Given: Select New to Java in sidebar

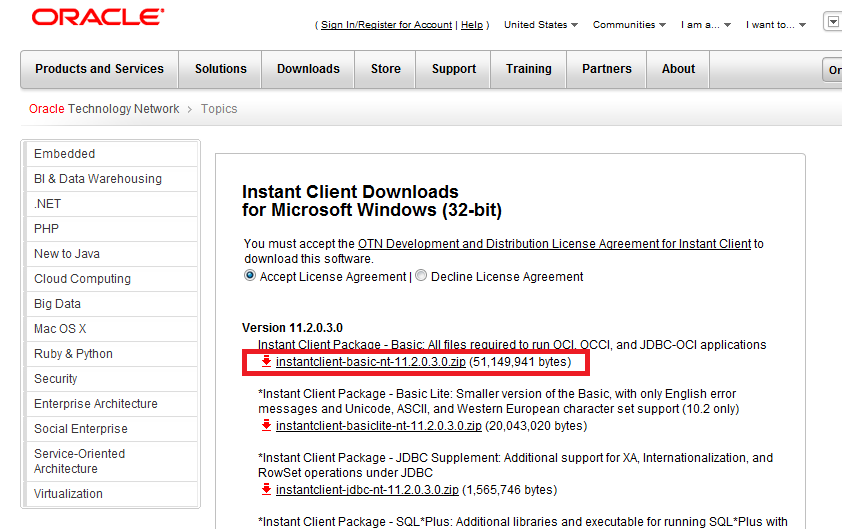Looking at the screenshot, I should coord(111,254).
